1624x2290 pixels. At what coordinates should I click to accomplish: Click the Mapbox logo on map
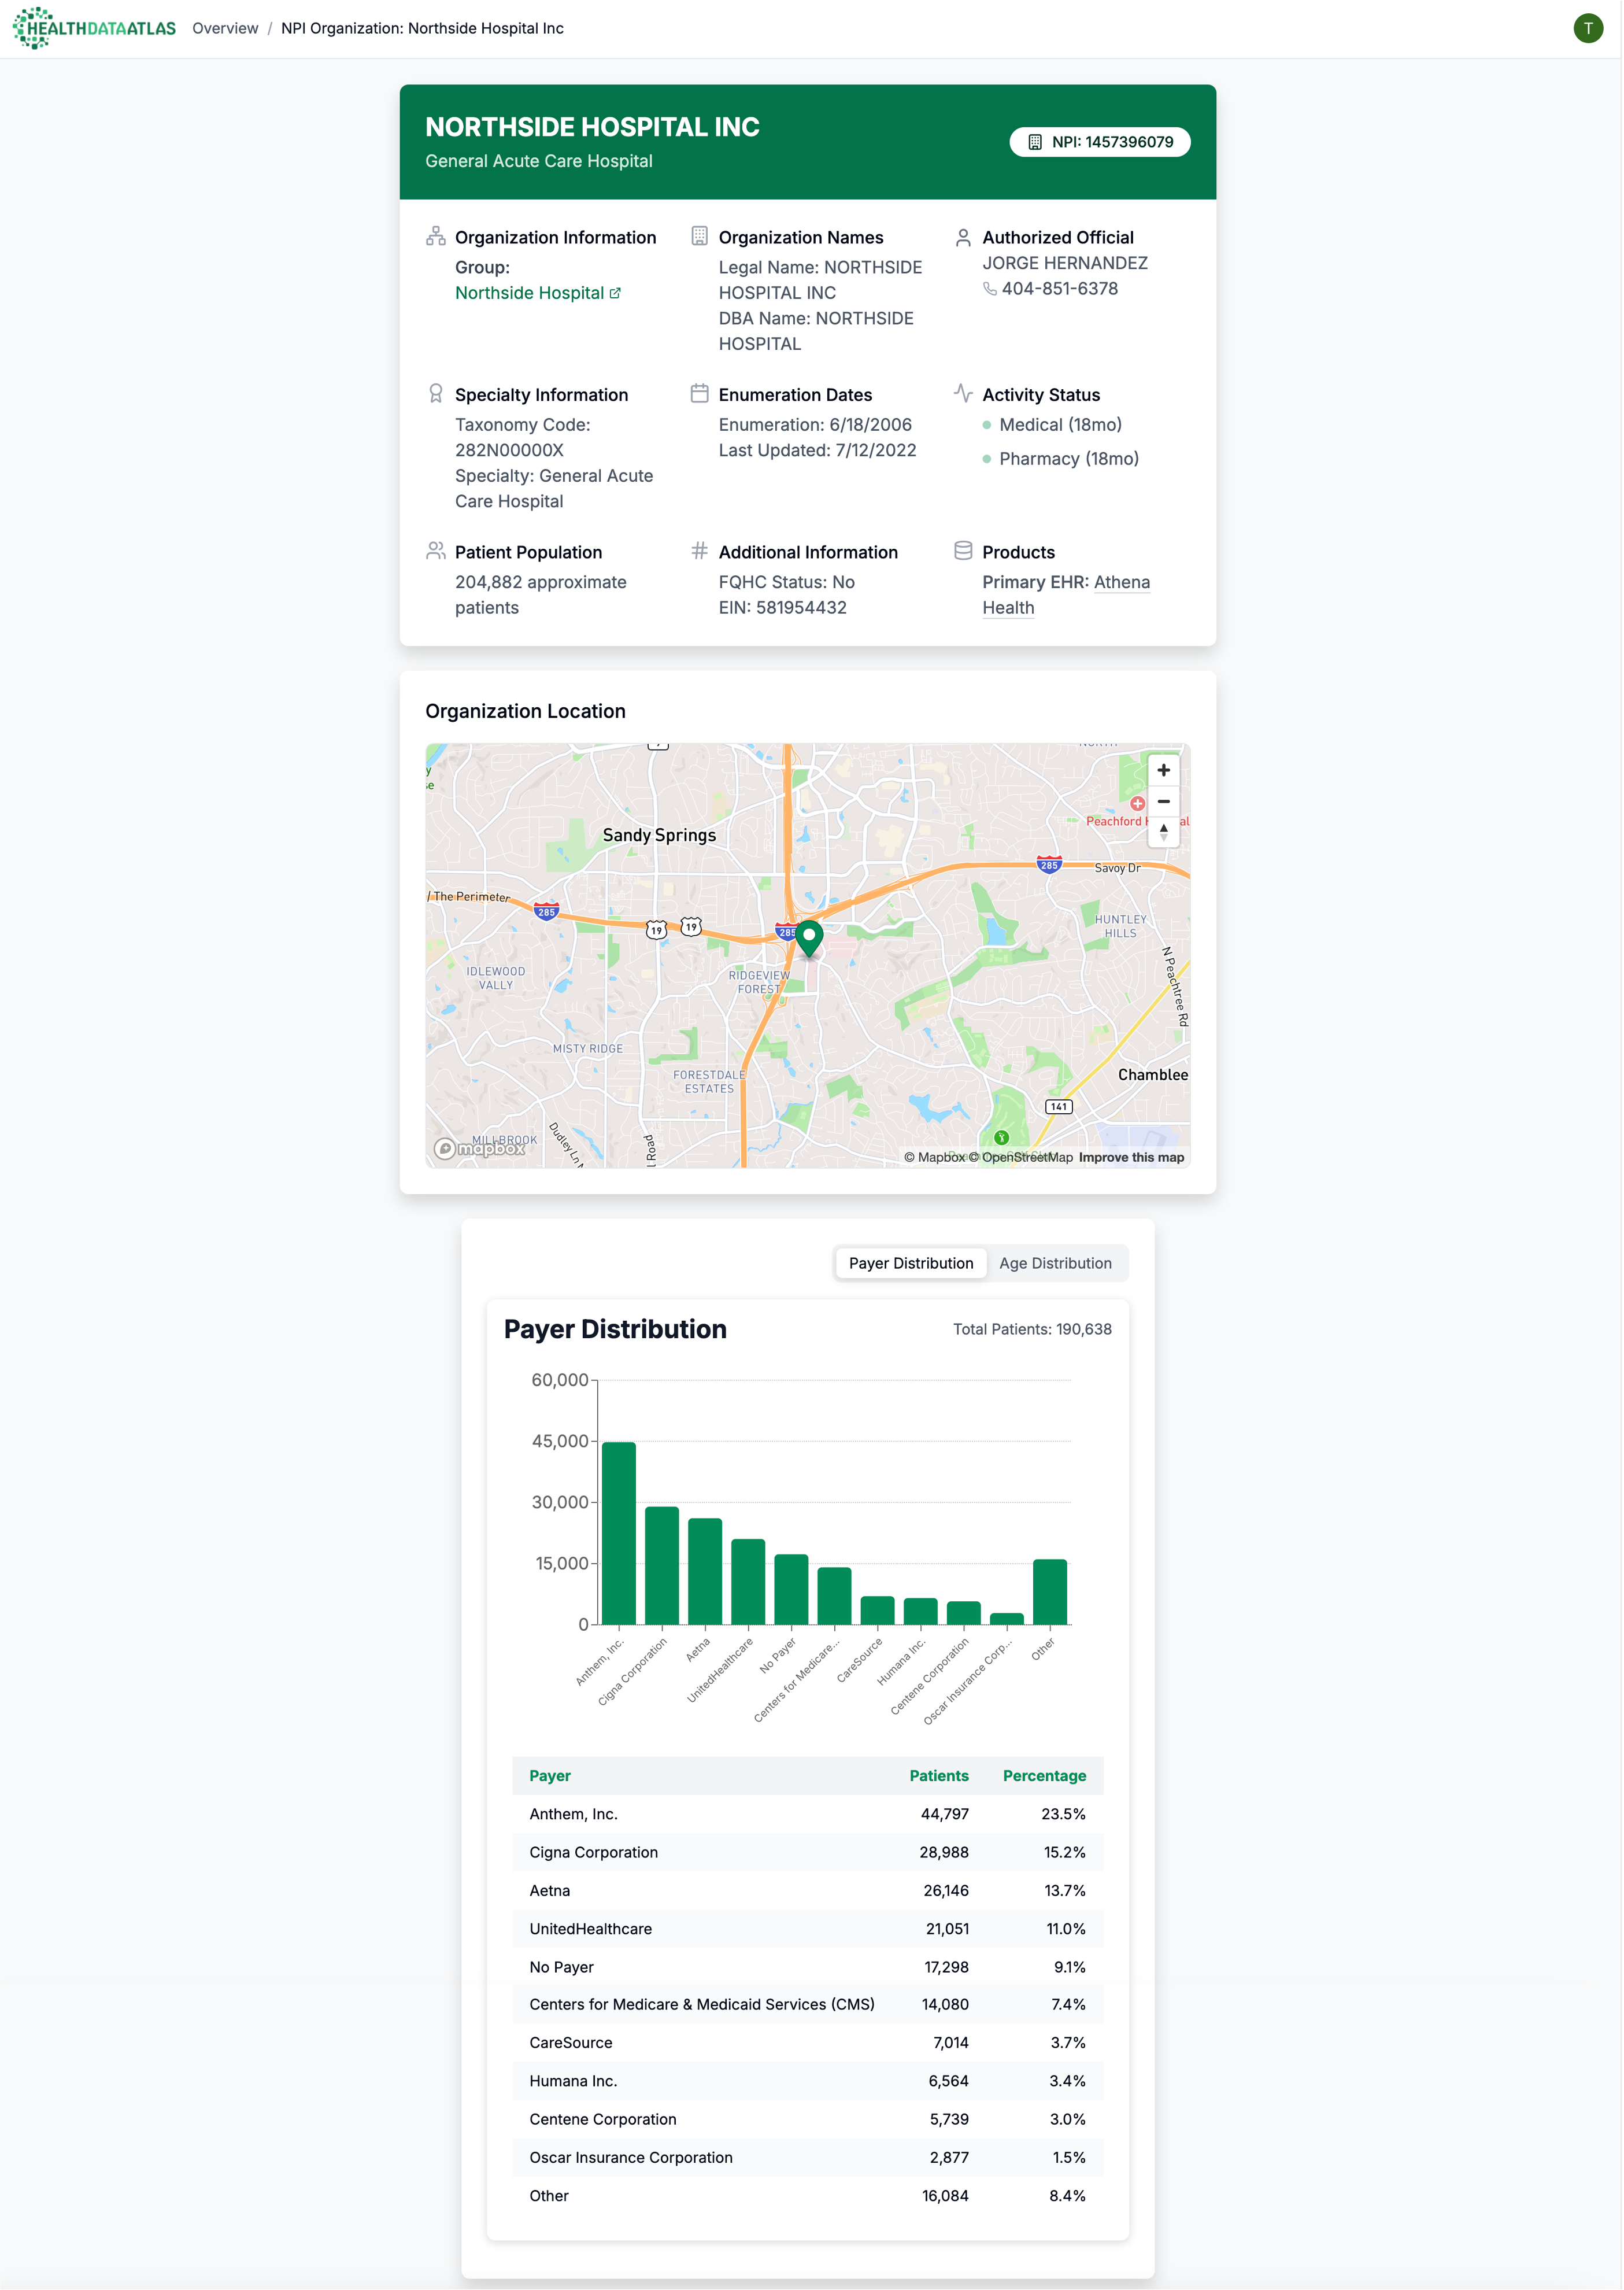(480, 1149)
